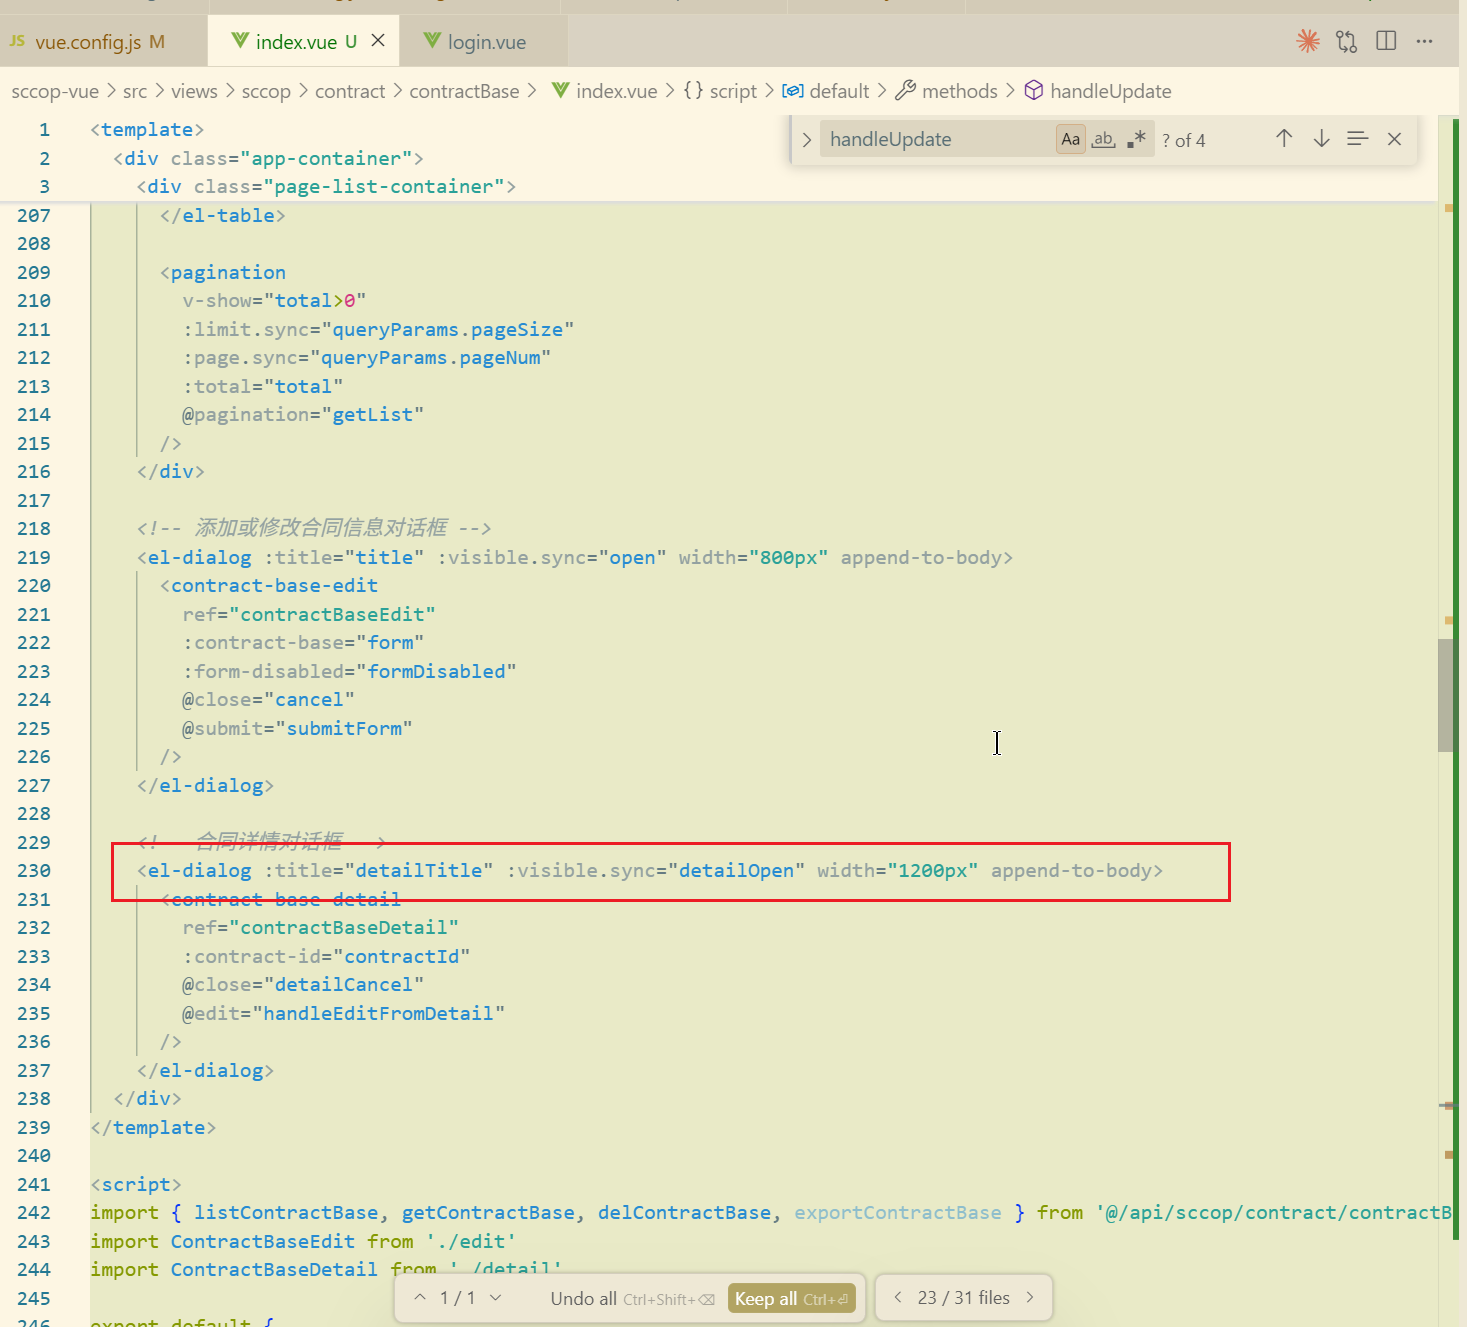Open the source control changes icon
Screen dimensions: 1467x1327
coord(1346,41)
